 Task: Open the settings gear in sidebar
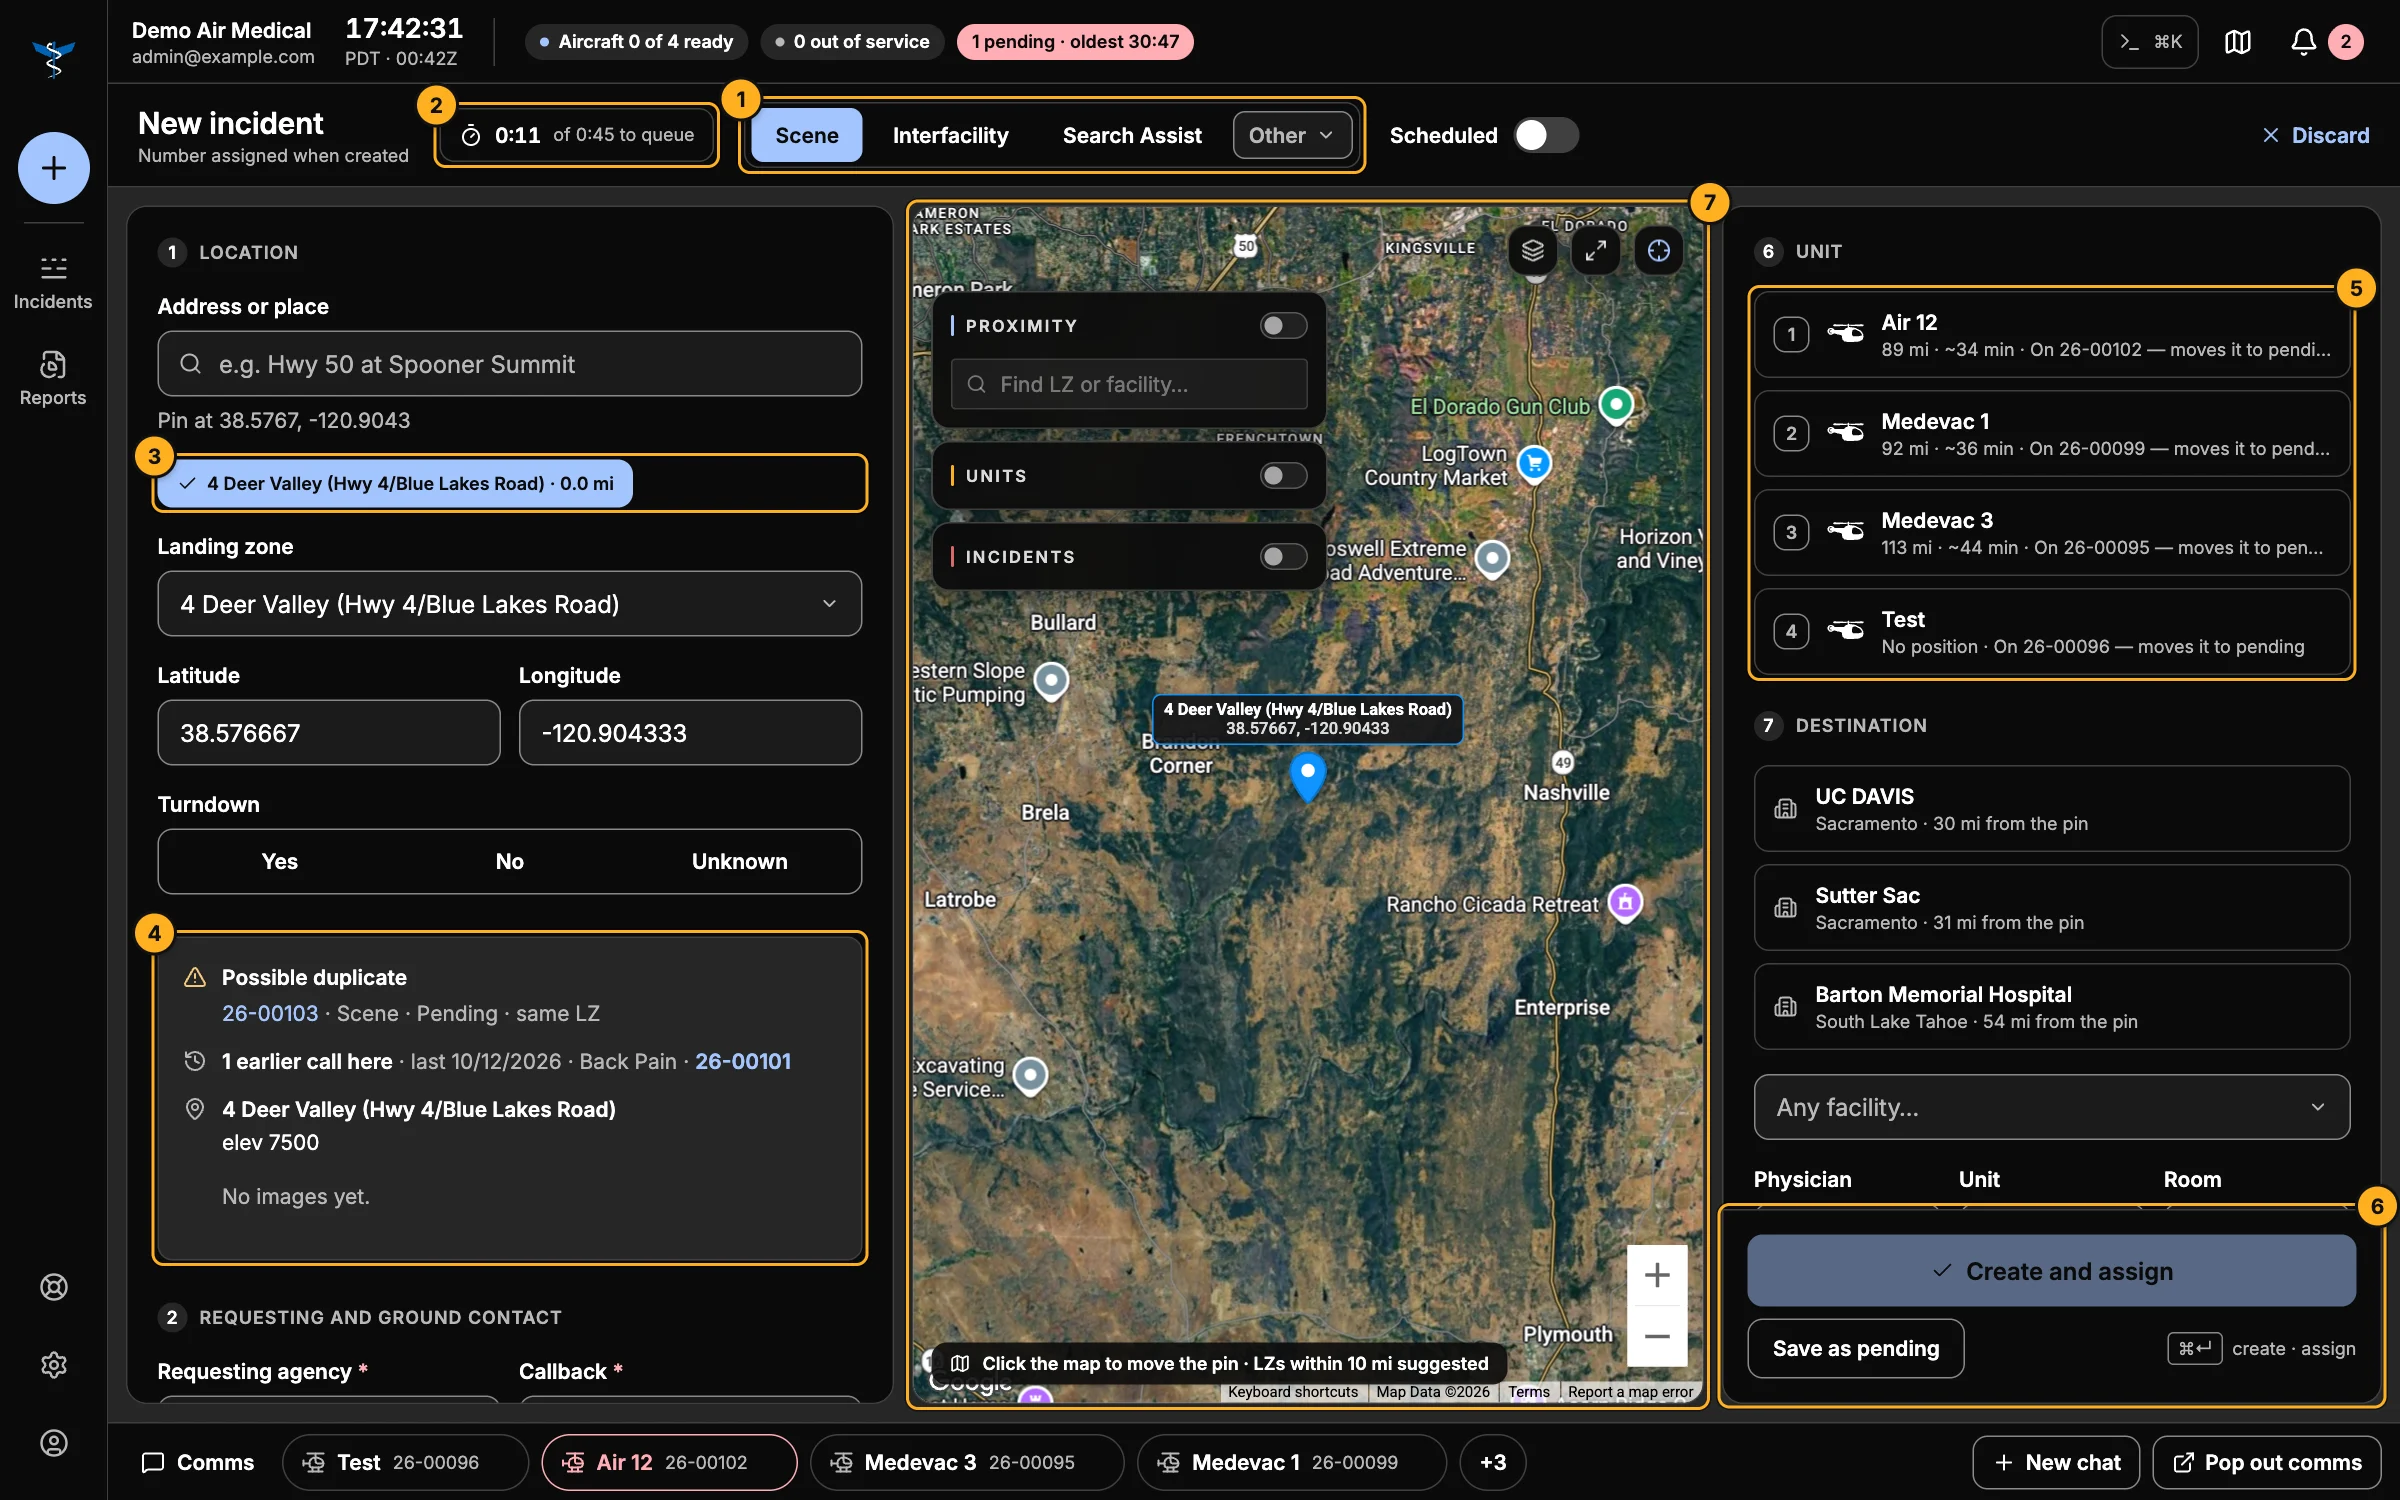click(x=54, y=1365)
